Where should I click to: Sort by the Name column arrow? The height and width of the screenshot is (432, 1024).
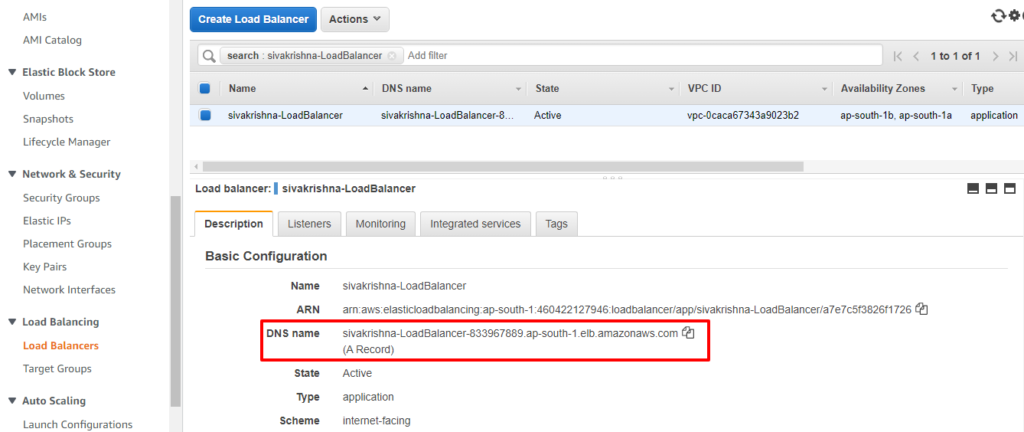pos(364,89)
